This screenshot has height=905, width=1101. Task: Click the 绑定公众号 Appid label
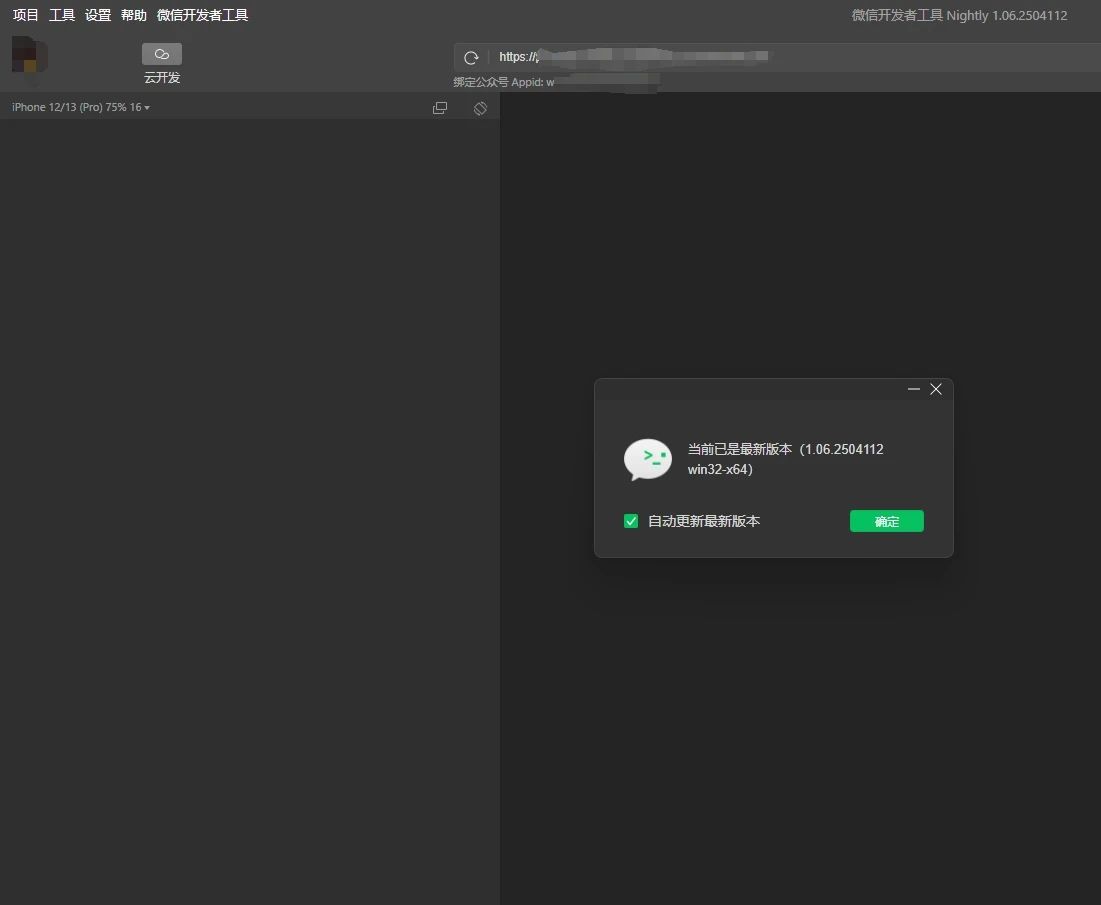(503, 82)
